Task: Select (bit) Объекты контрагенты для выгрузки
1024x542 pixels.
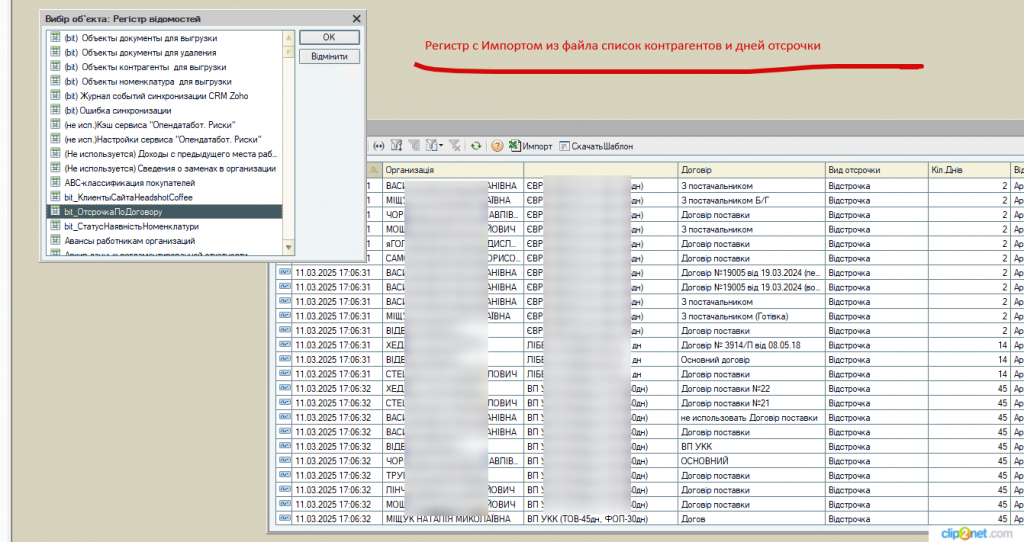Action: [165, 67]
